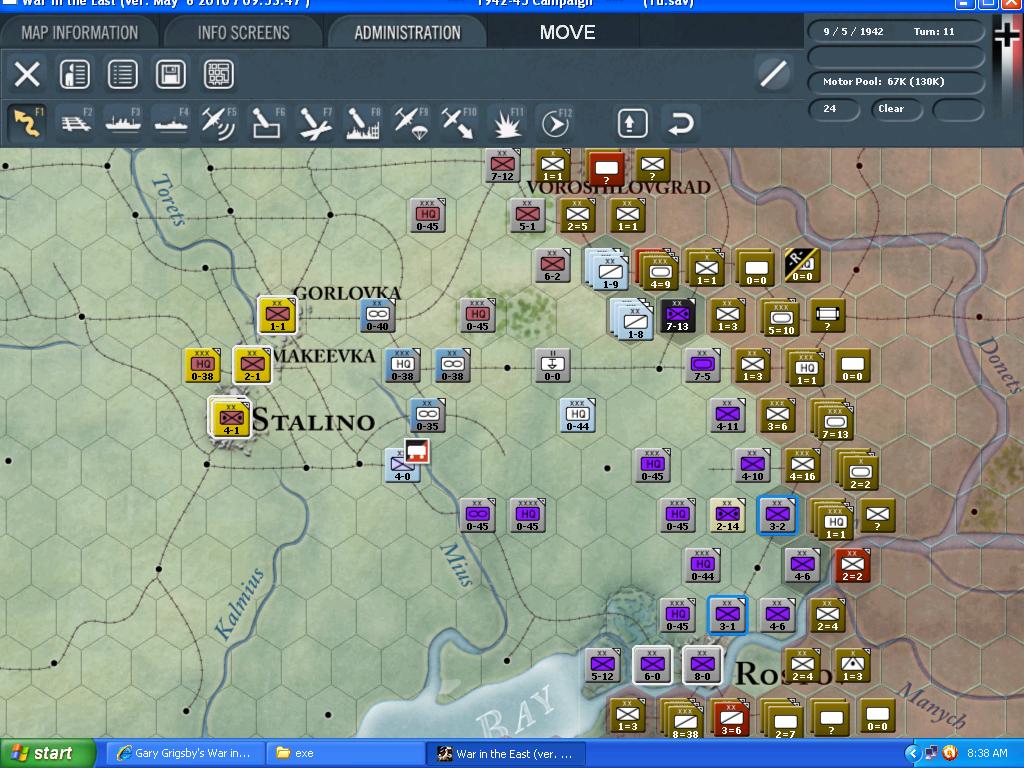Select the highlighted purple 3-1 unit

point(728,615)
